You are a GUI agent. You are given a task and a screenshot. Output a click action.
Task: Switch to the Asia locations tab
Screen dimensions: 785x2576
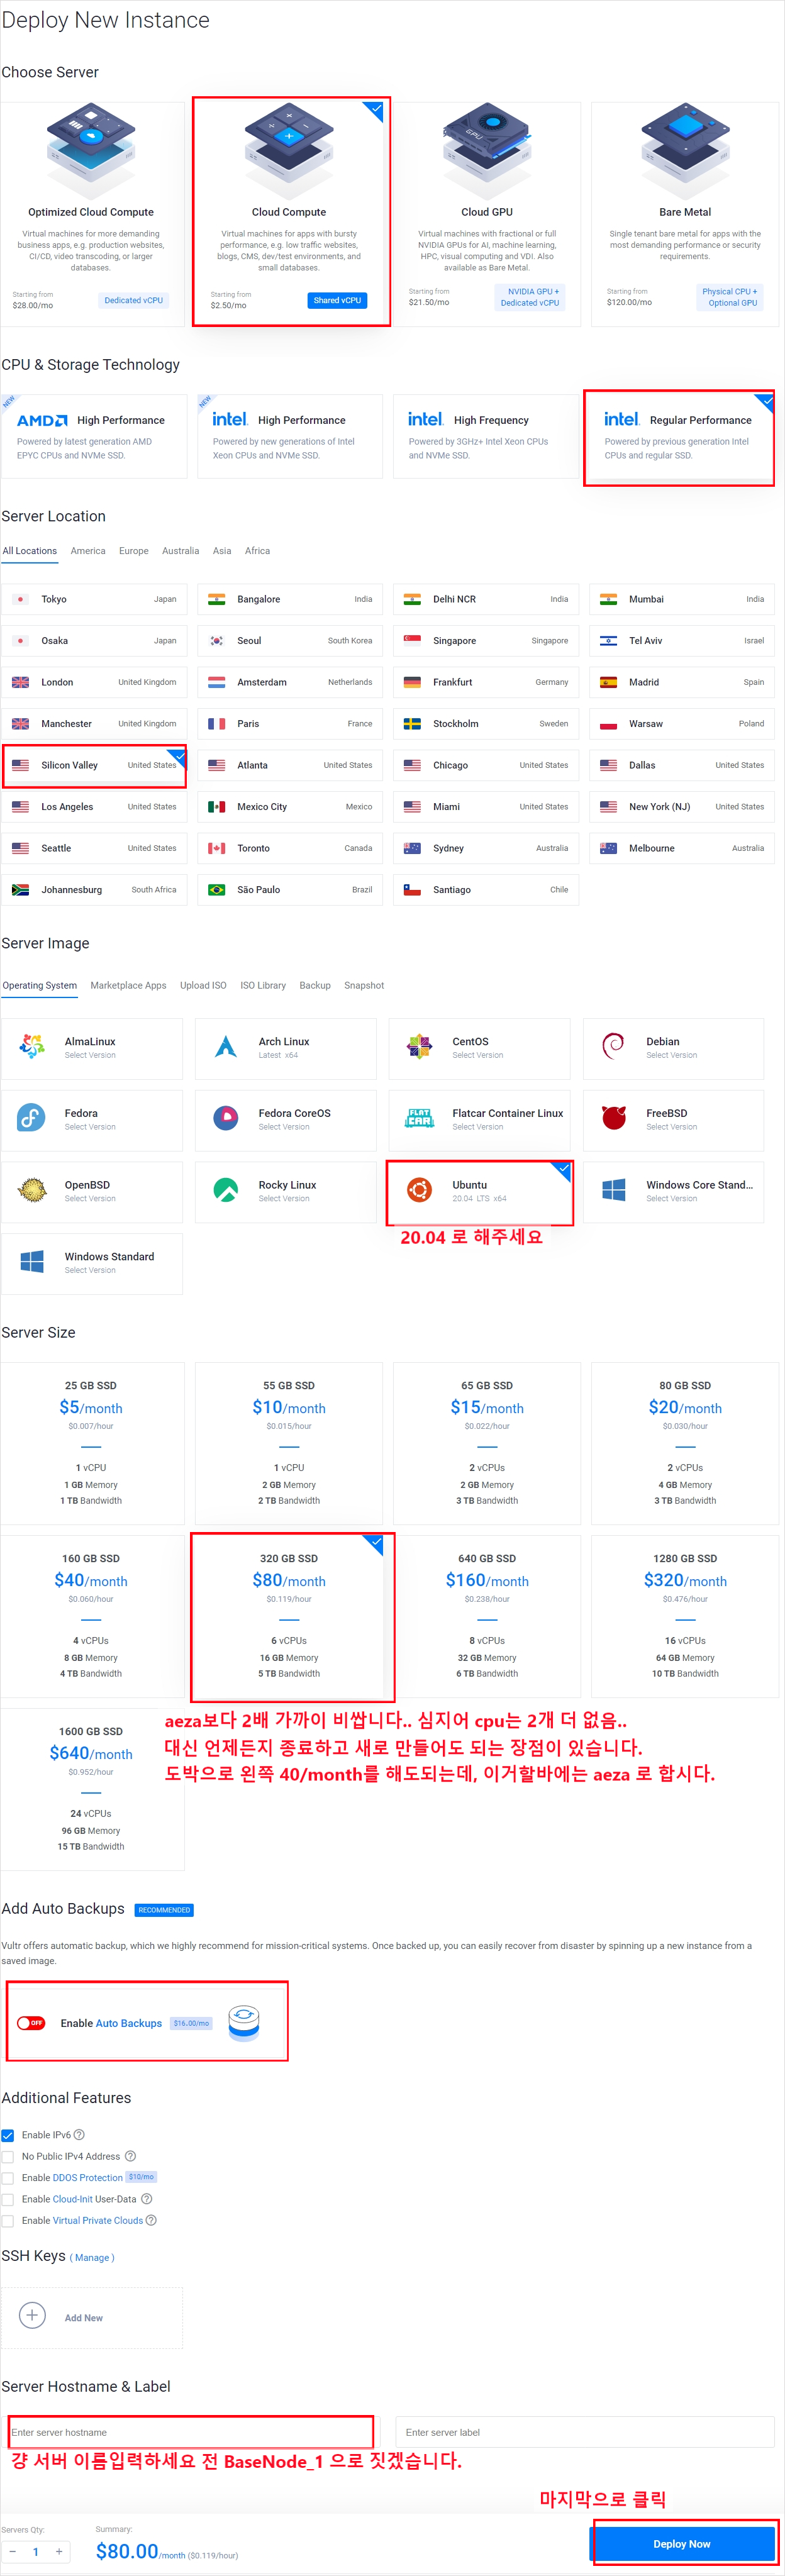pos(222,551)
